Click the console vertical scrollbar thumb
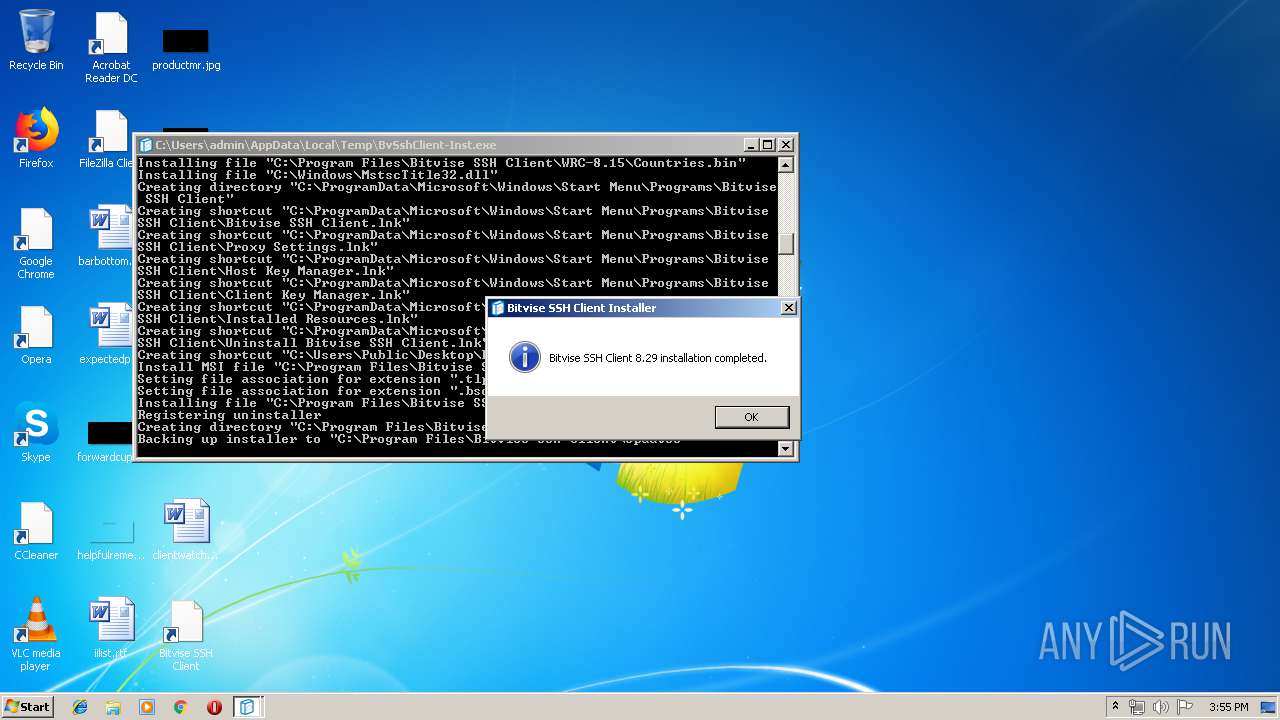Viewport: 1280px width, 720px height. pyautogui.click(x=786, y=243)
